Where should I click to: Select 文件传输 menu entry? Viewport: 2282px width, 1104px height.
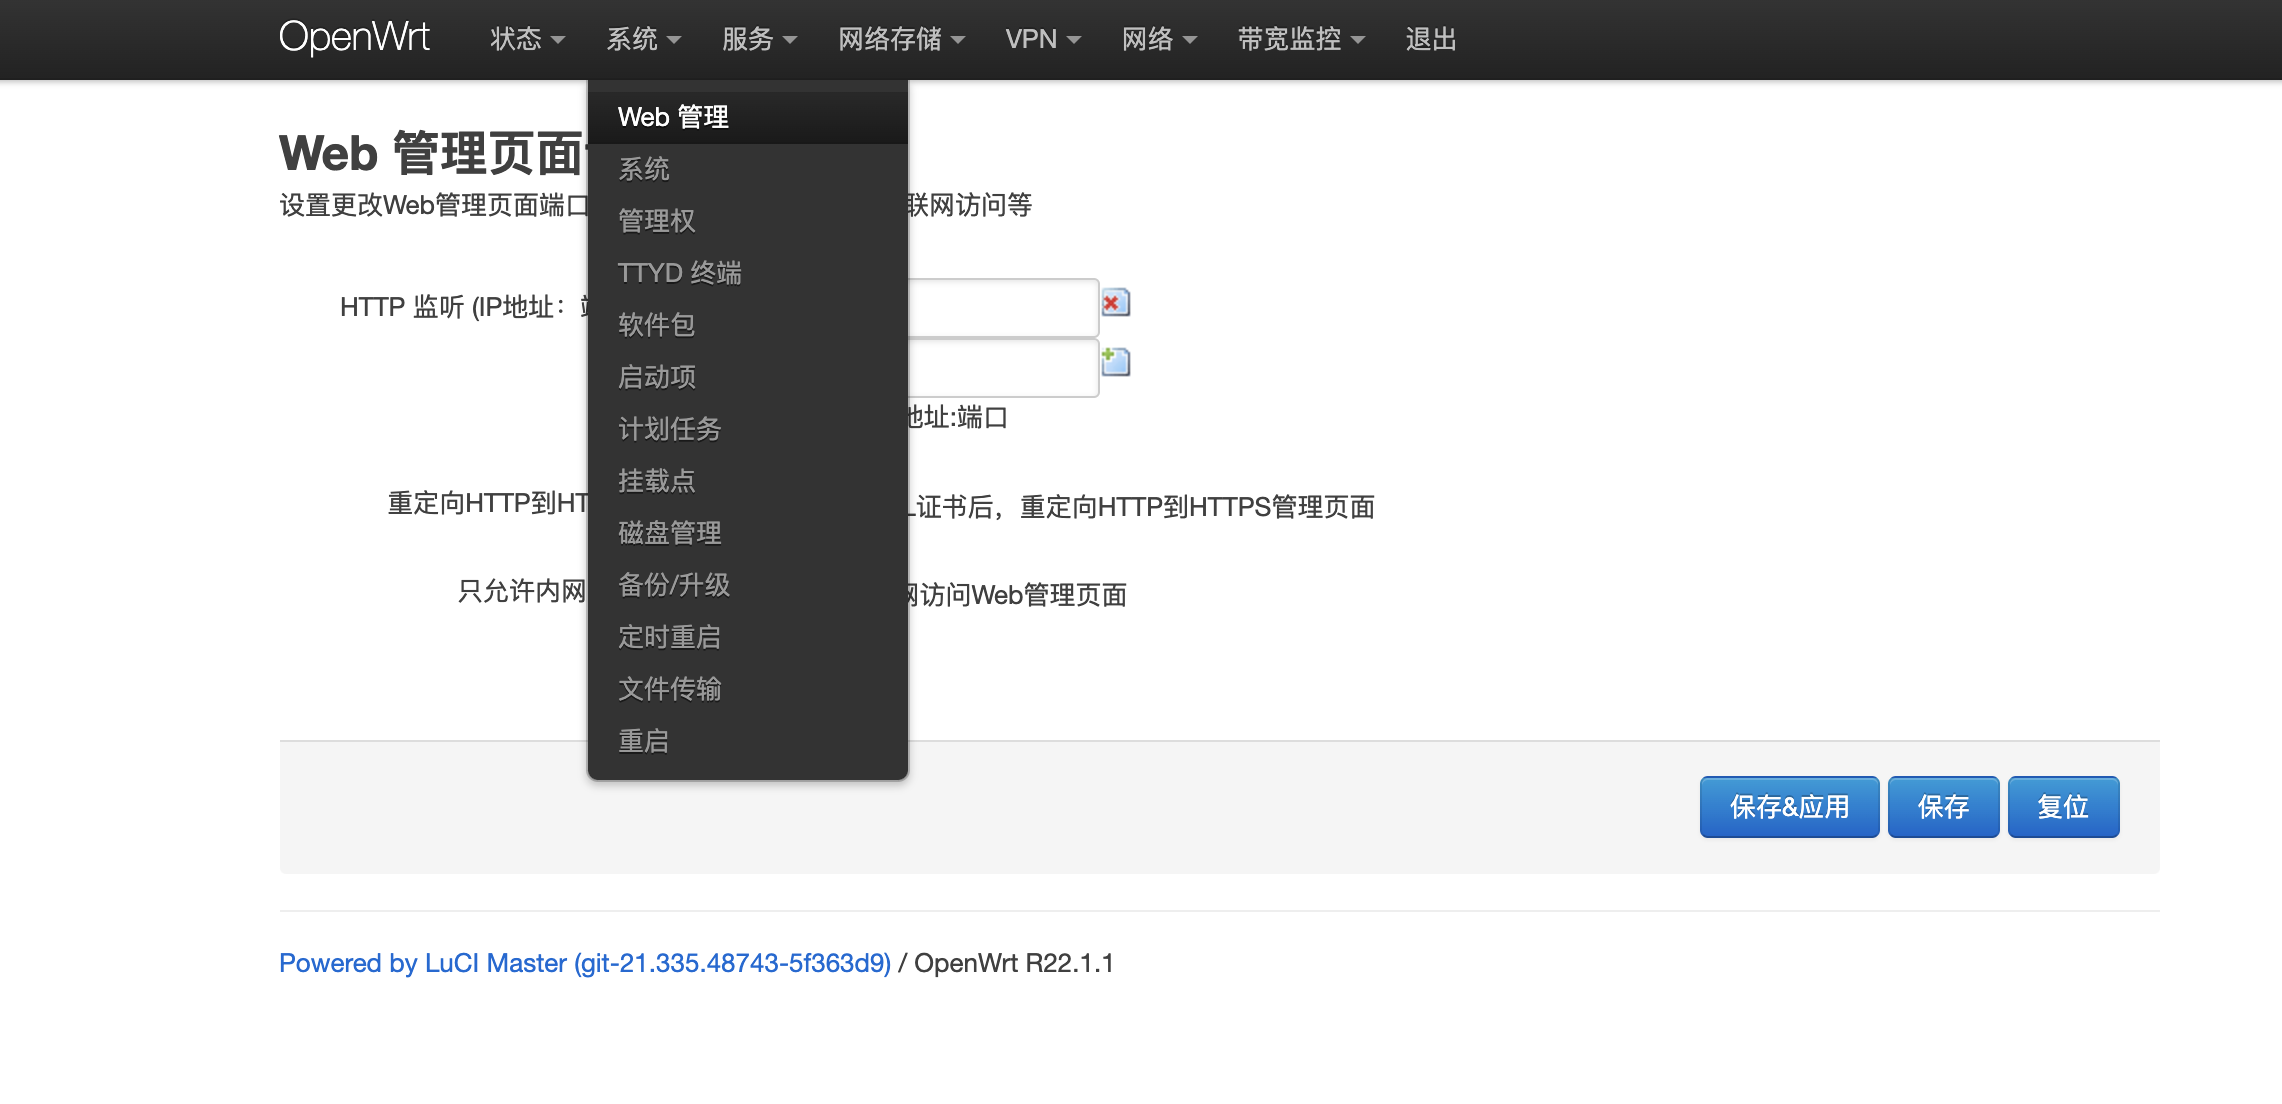point(748,689)
